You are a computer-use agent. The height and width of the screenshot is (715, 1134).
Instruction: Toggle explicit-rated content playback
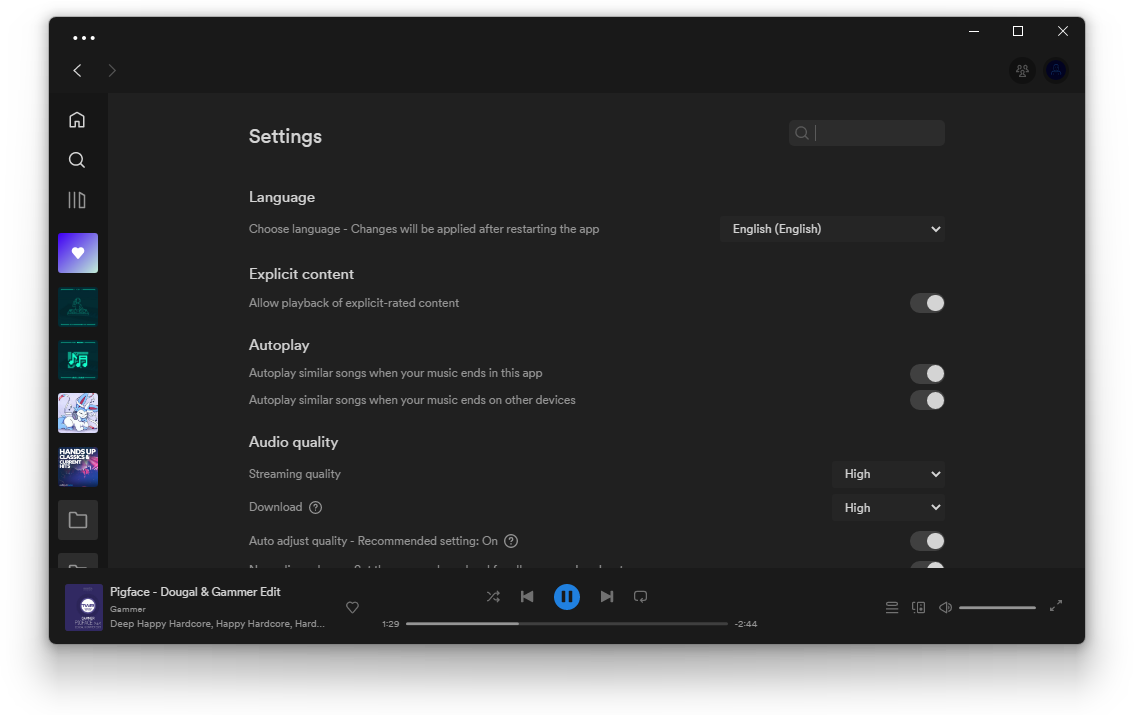click(927, 303)
